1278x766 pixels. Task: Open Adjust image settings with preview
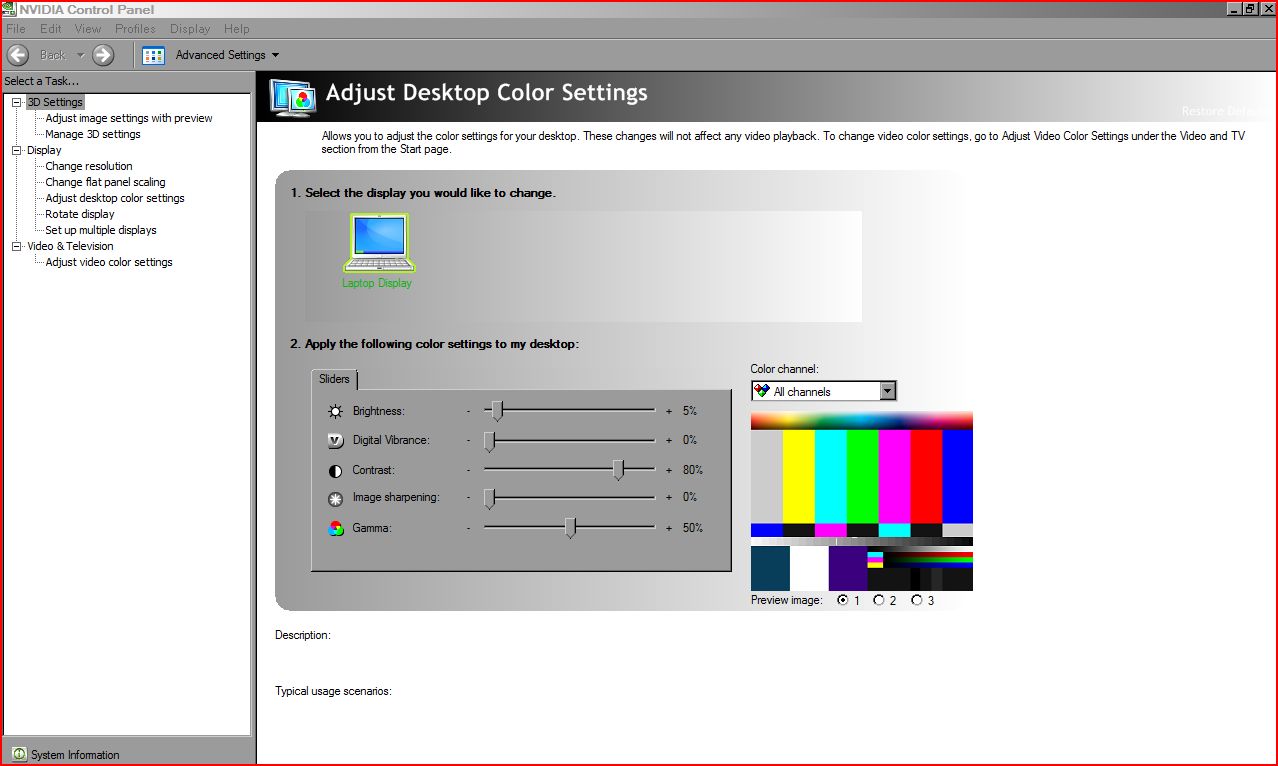point(129,118)
